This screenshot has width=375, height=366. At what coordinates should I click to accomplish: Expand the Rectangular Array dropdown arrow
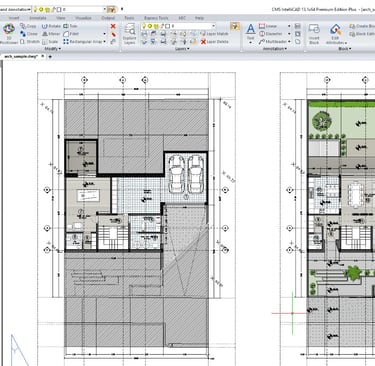pos(104,42)
